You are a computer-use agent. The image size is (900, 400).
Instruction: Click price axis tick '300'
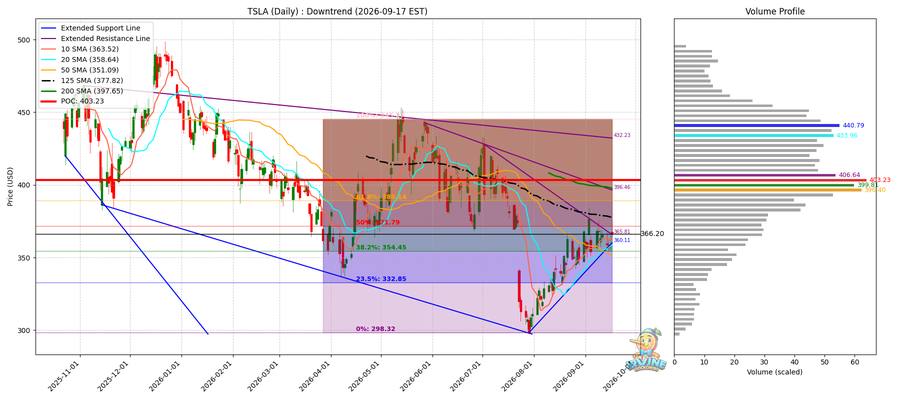pos(25,331)
